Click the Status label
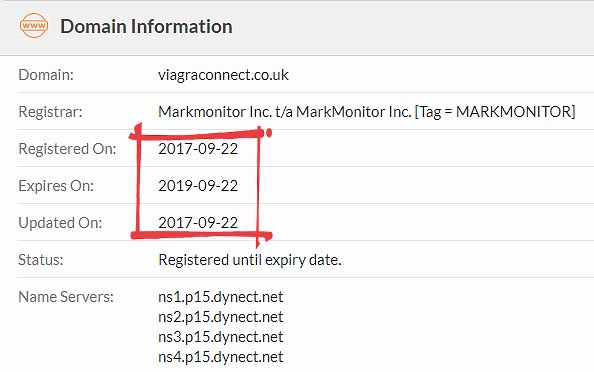 [41, 260]
